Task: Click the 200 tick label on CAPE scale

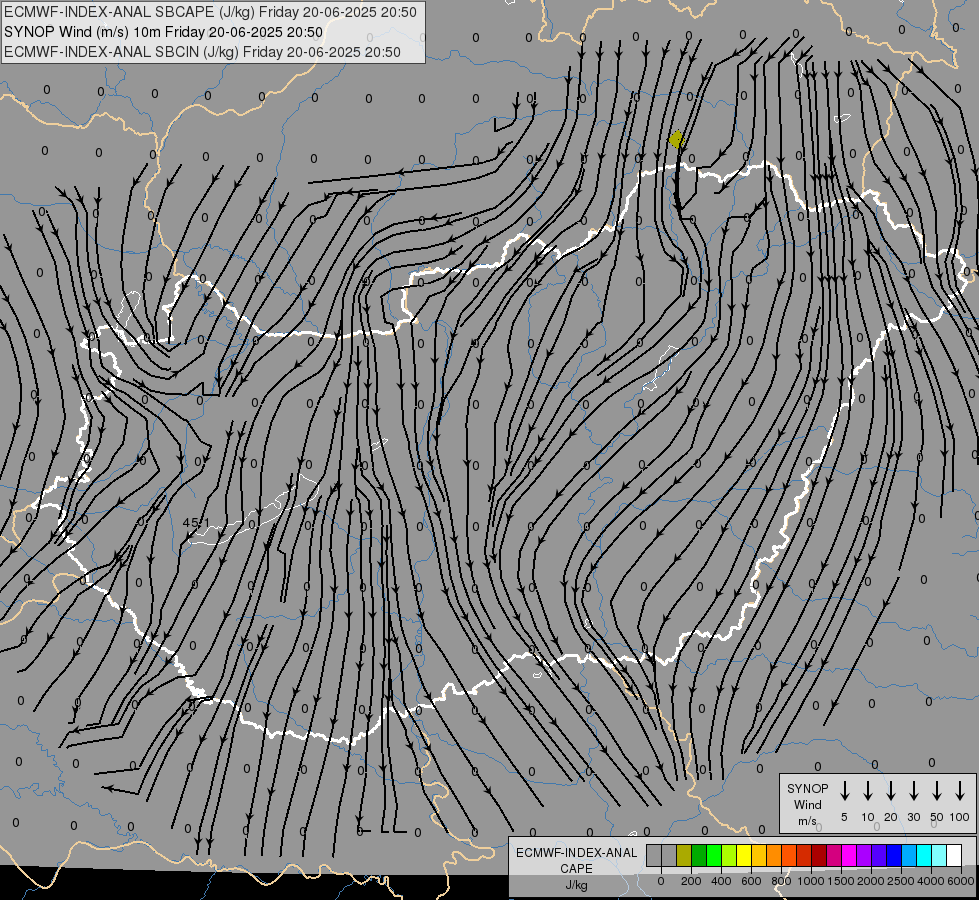Action: (691, 881)
